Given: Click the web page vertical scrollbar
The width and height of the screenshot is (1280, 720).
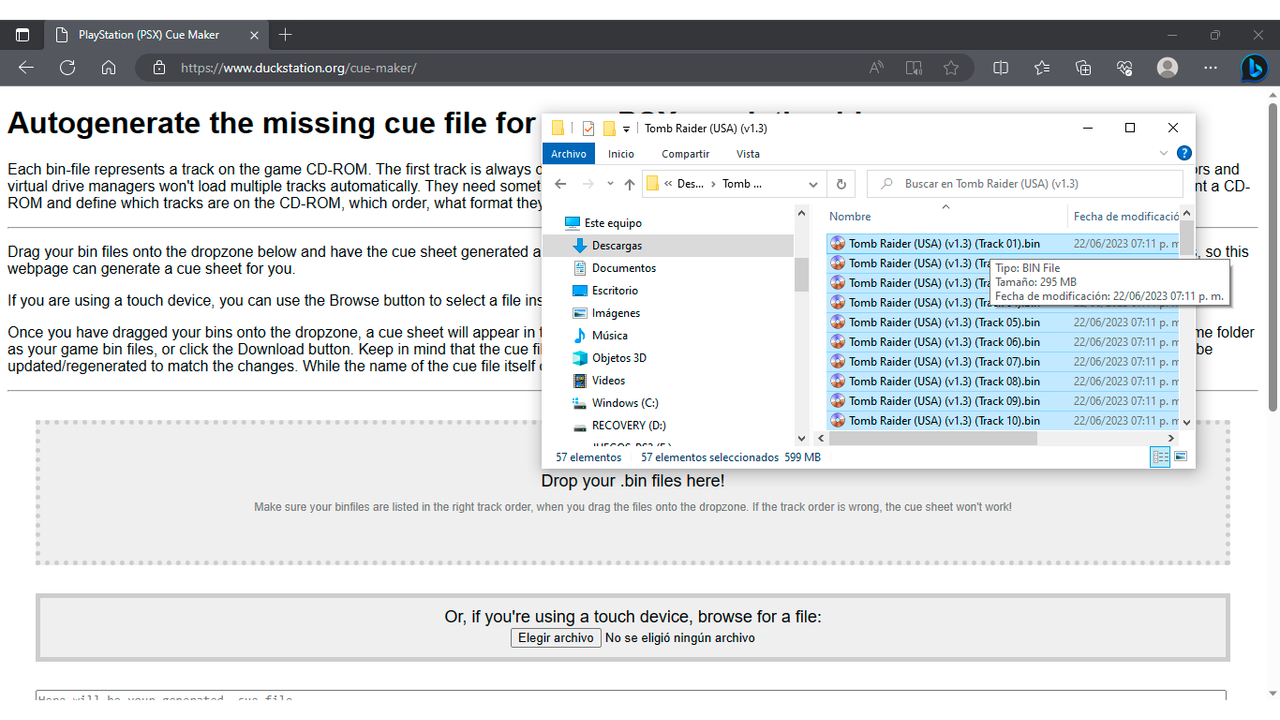Looking at the screenshot, I should [x=1273, y=255].
